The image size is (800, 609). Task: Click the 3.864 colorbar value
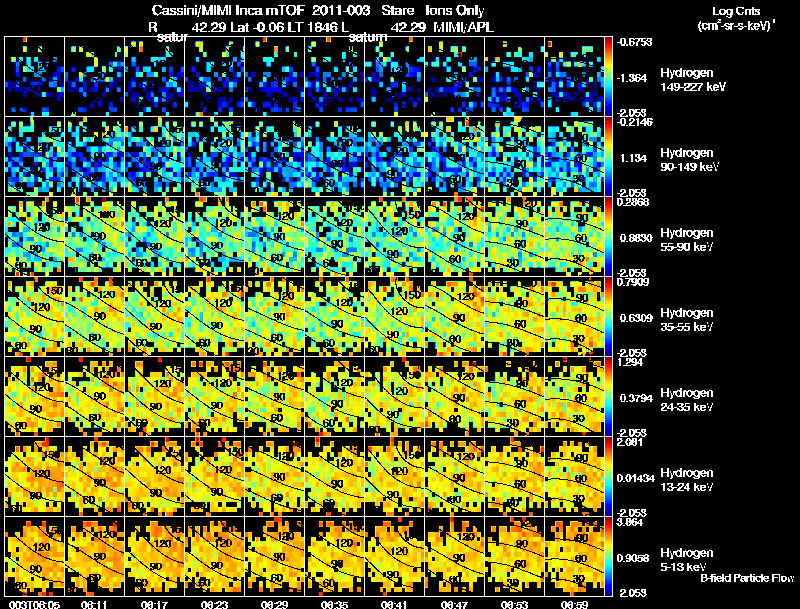[630, 522]
